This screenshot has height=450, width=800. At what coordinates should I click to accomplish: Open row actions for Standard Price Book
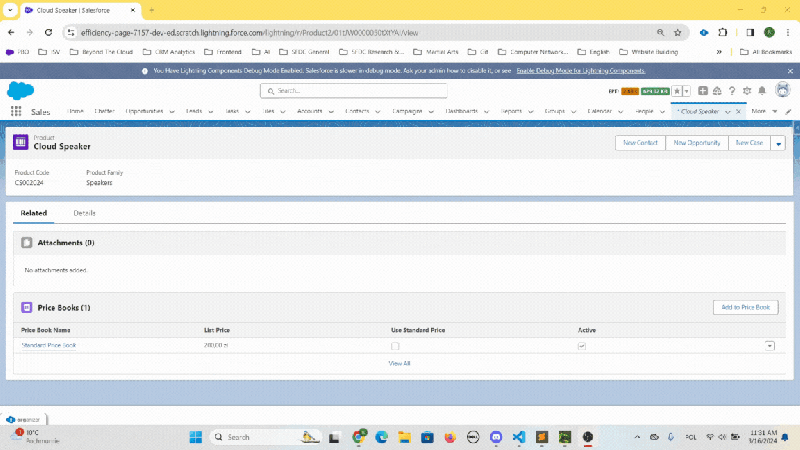tap(769, 346)
